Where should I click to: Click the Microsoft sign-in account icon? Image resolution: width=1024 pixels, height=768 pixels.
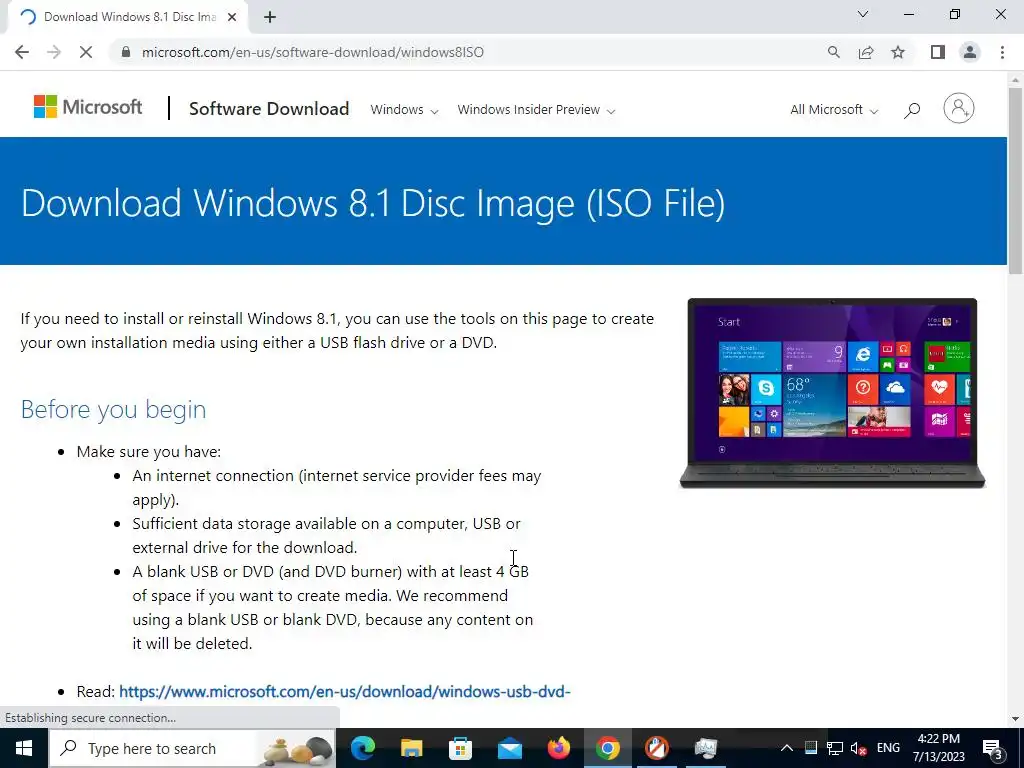959,108
